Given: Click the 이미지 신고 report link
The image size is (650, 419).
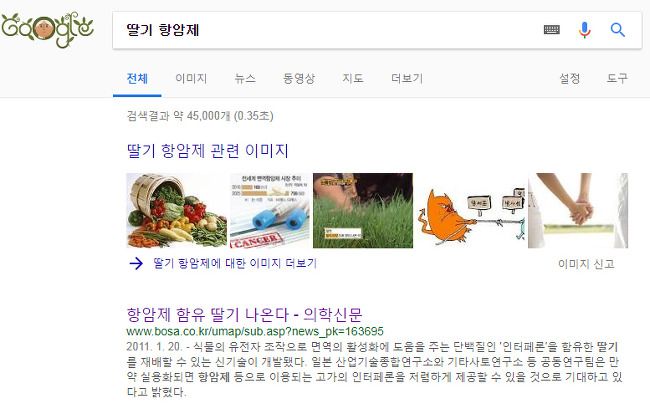Looking at the screenshot, I should pos(586,264).
